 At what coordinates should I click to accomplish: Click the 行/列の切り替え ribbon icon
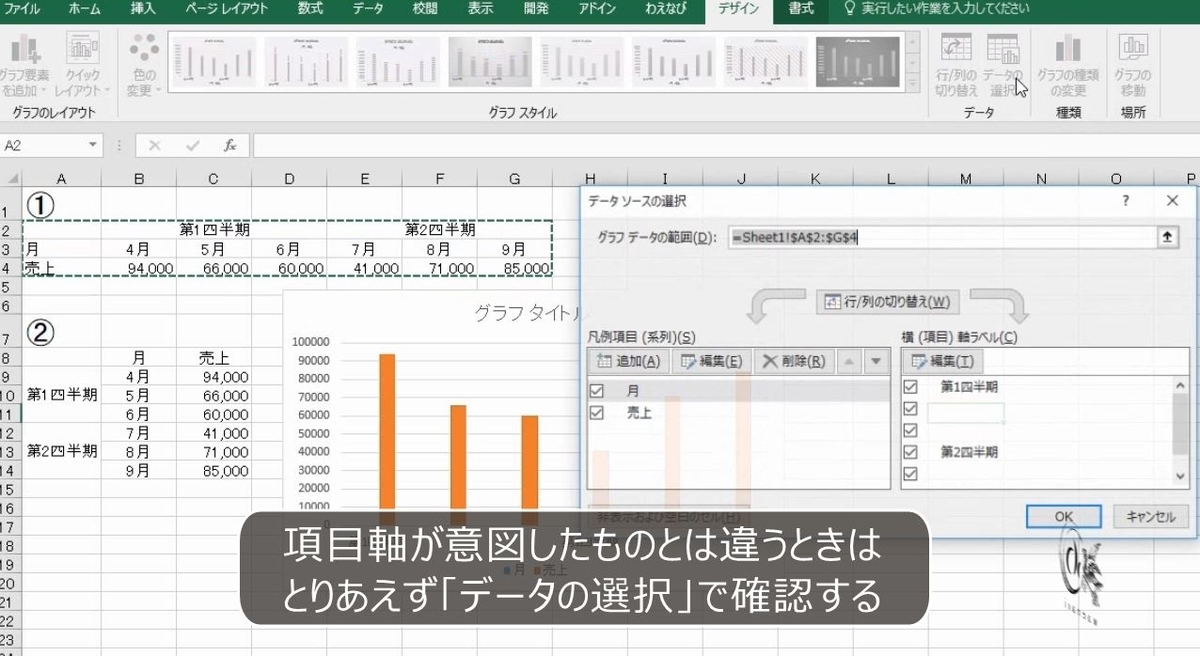click(x=955, y=60)
